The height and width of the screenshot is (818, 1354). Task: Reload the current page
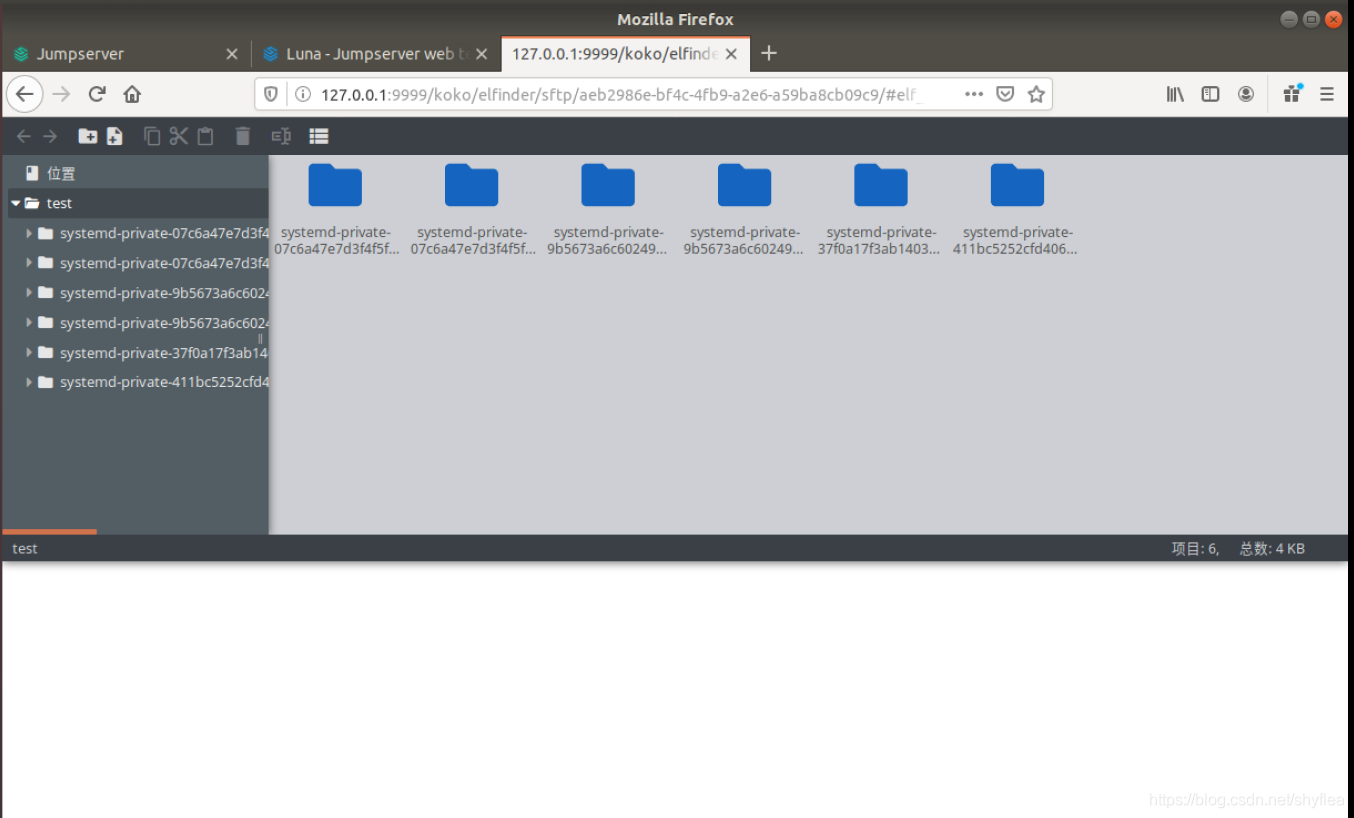(97, 94)
